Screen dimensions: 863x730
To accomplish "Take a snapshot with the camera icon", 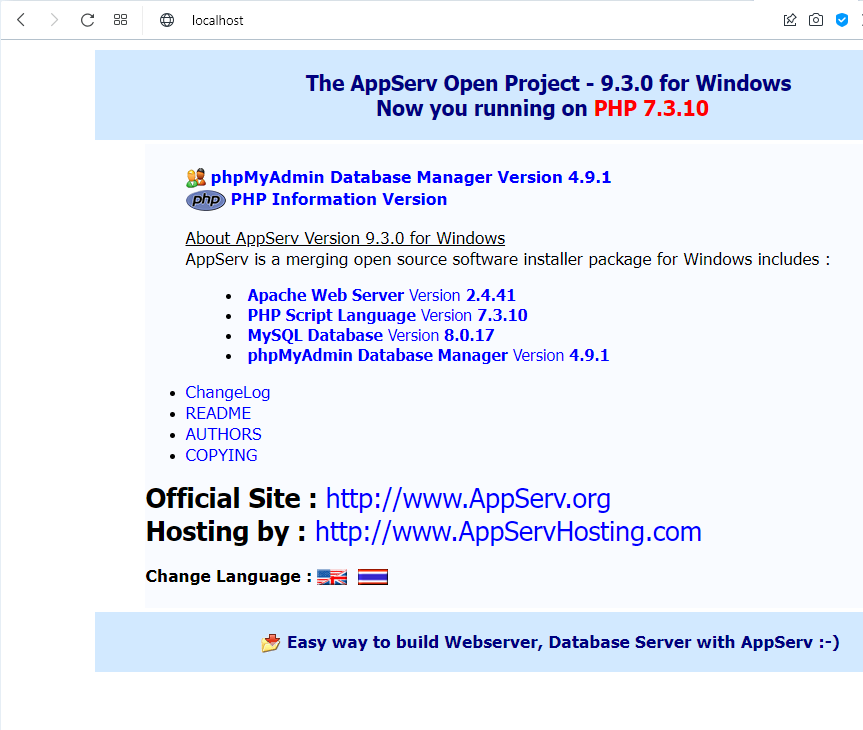I will pos(816,20).
